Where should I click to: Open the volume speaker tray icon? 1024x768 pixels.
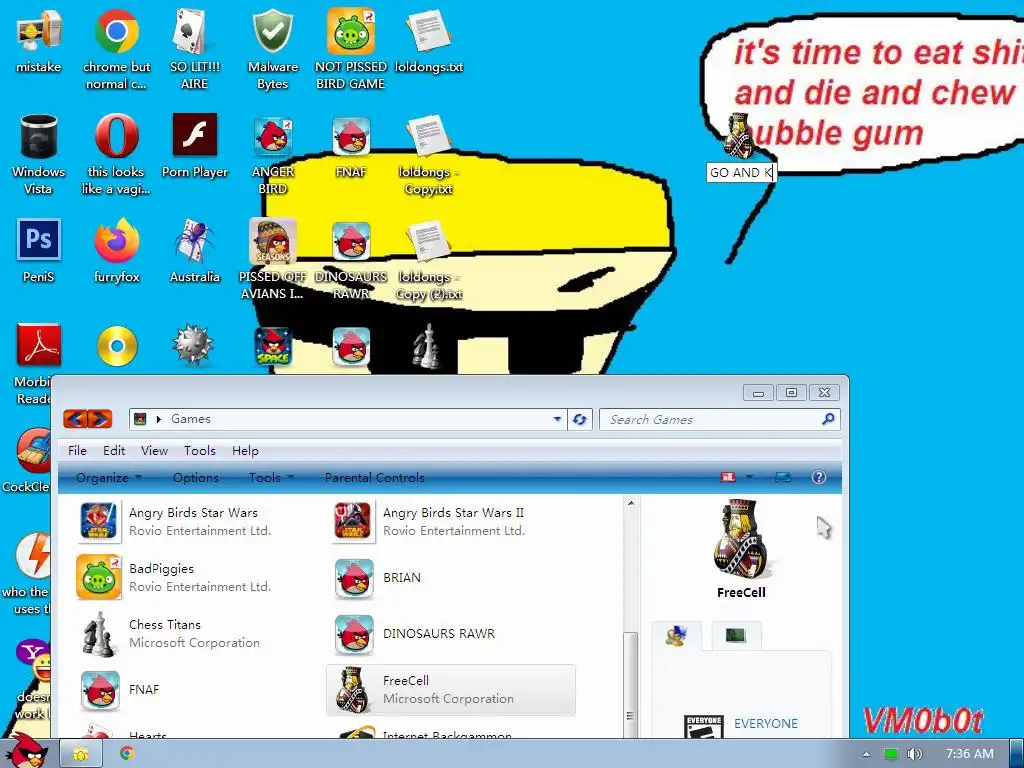click(x=915, y=754)
